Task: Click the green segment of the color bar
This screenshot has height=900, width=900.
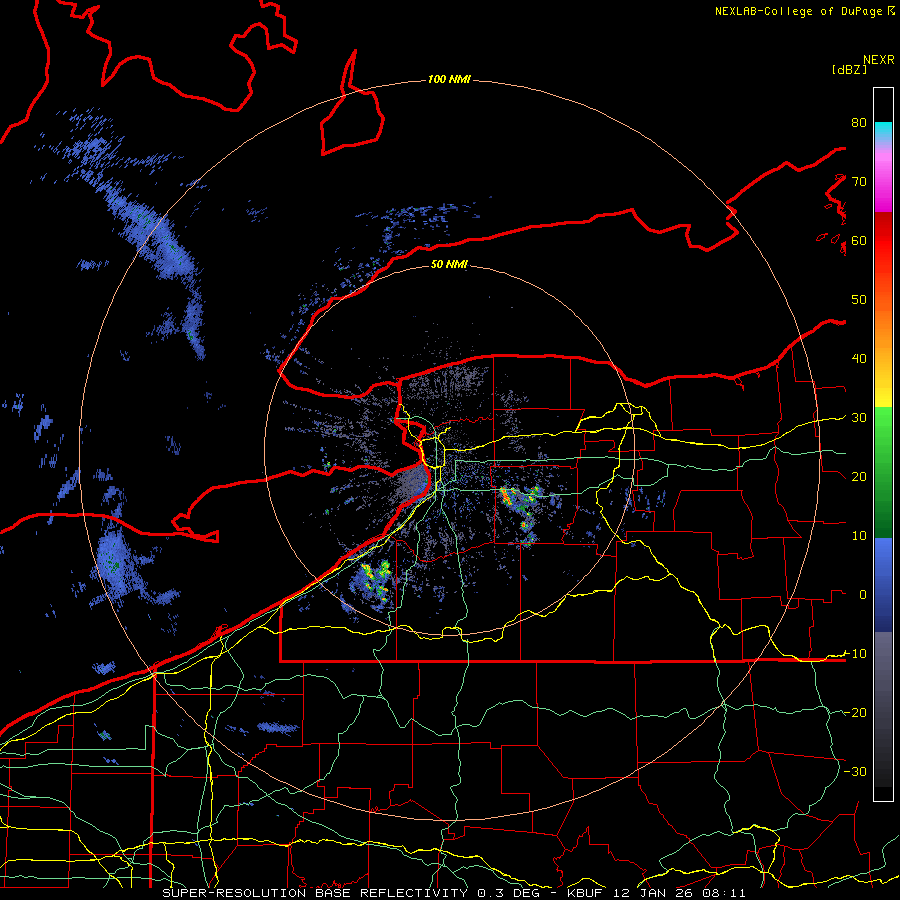Action: [x=883, y=472]
